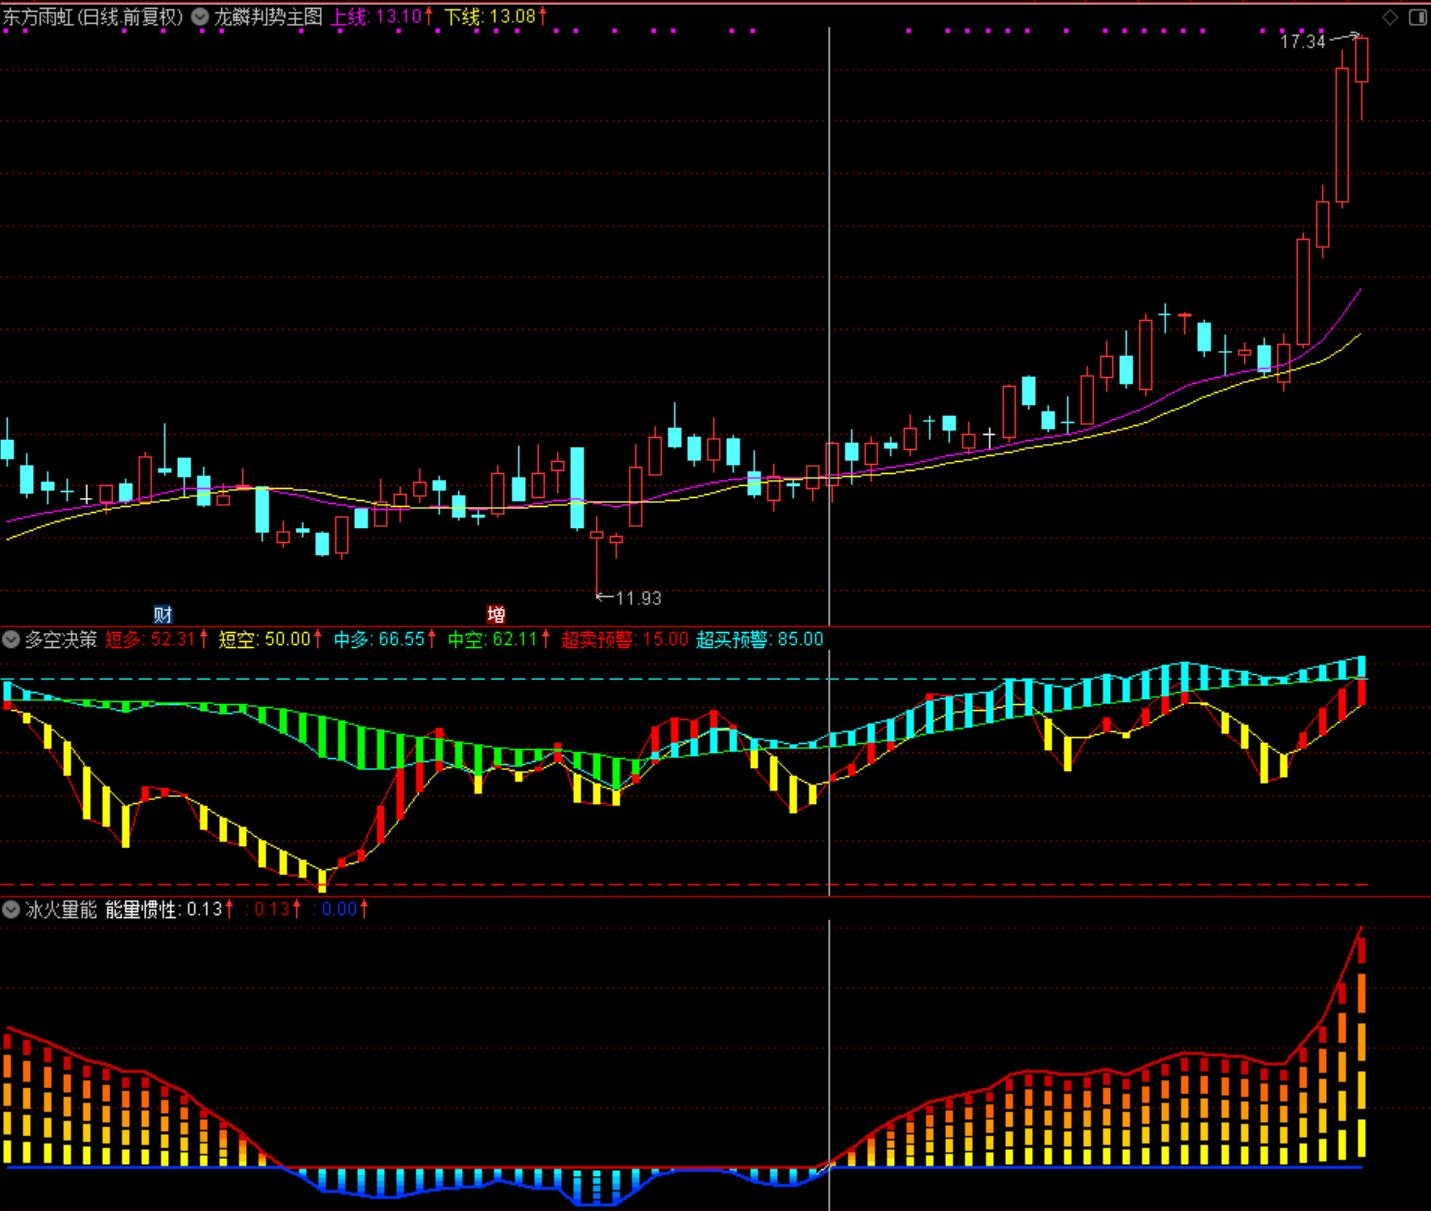
Task: Click the red 0.13 value in 冰火量能 header
Action: tap(274, 909)
